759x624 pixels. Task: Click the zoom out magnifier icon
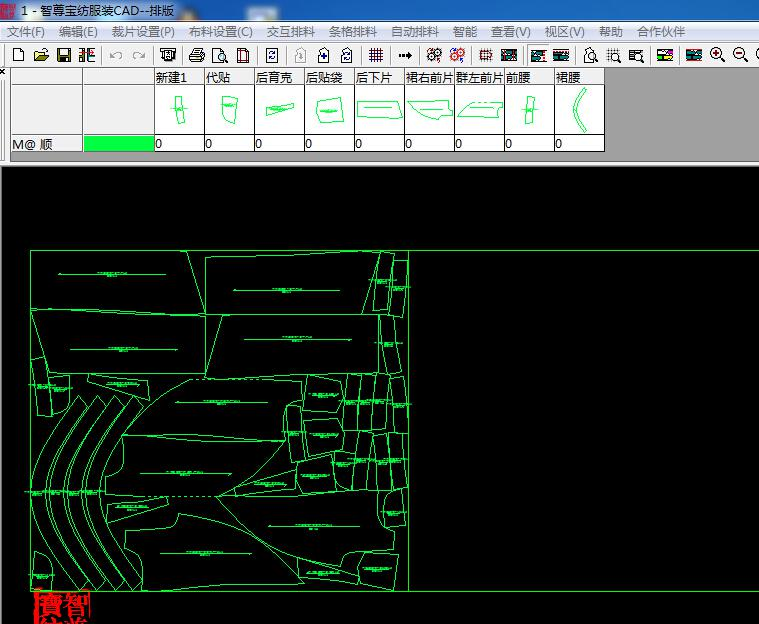[740, 55]
